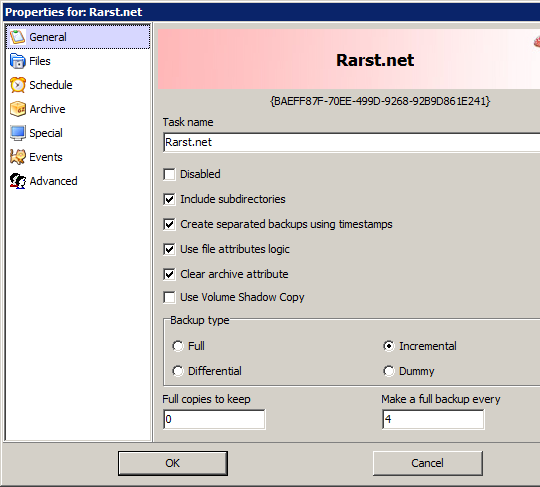Select the Full backup type

pos(178,346)
